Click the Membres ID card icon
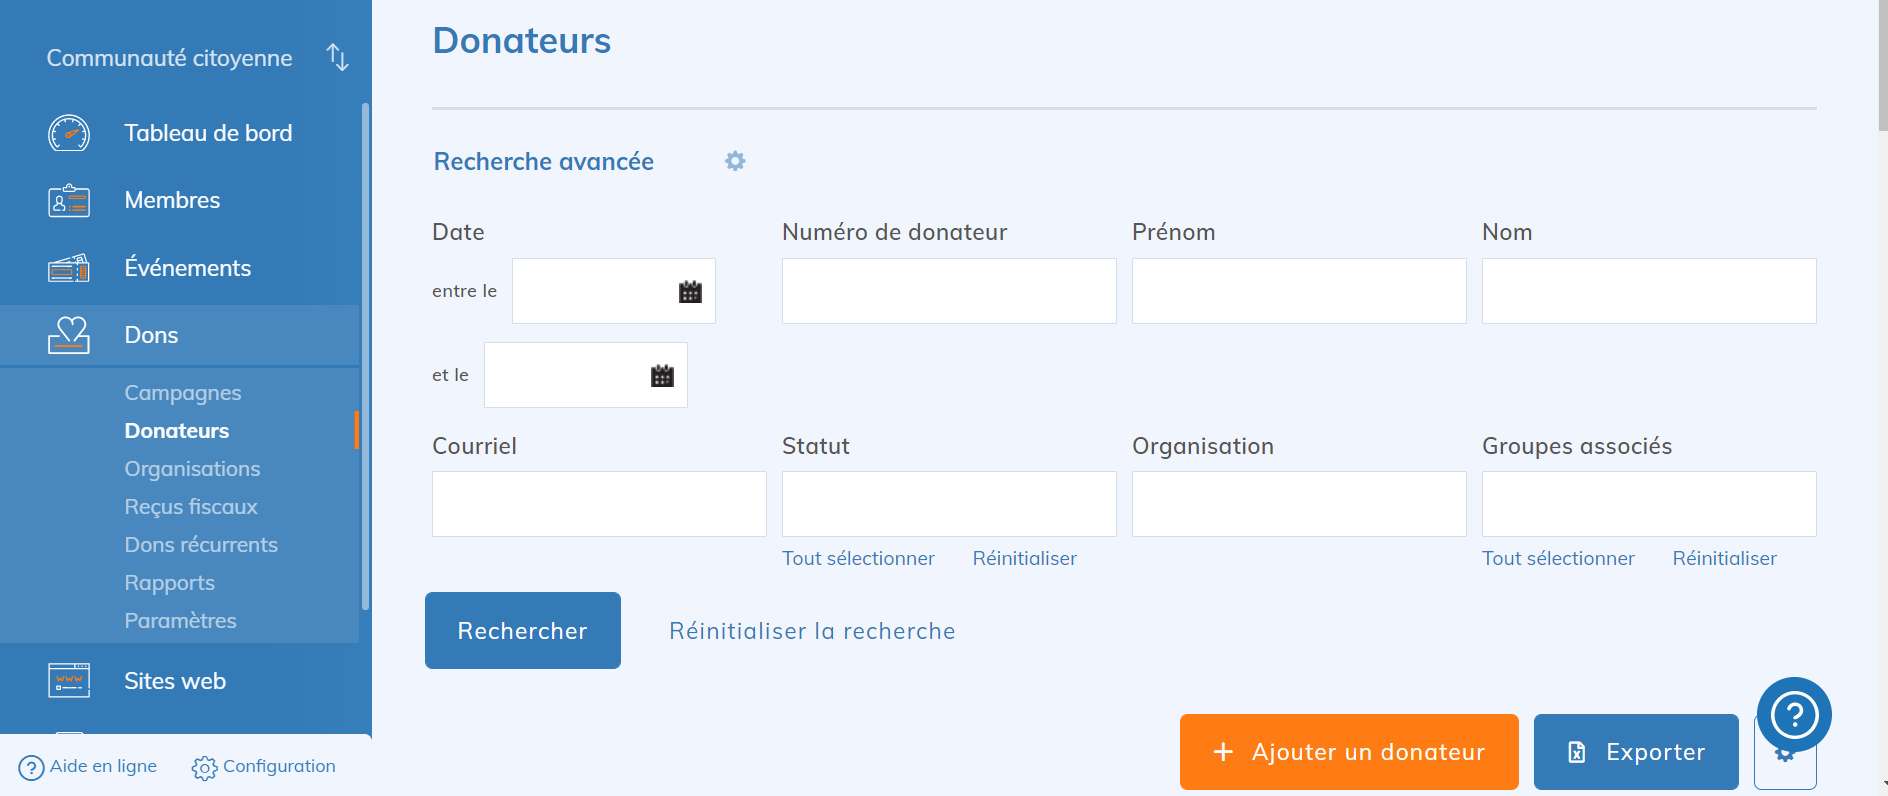Image resolution: width=1888 pixels, height=796 pixels. pyautogui.click(x=69, y=201)
